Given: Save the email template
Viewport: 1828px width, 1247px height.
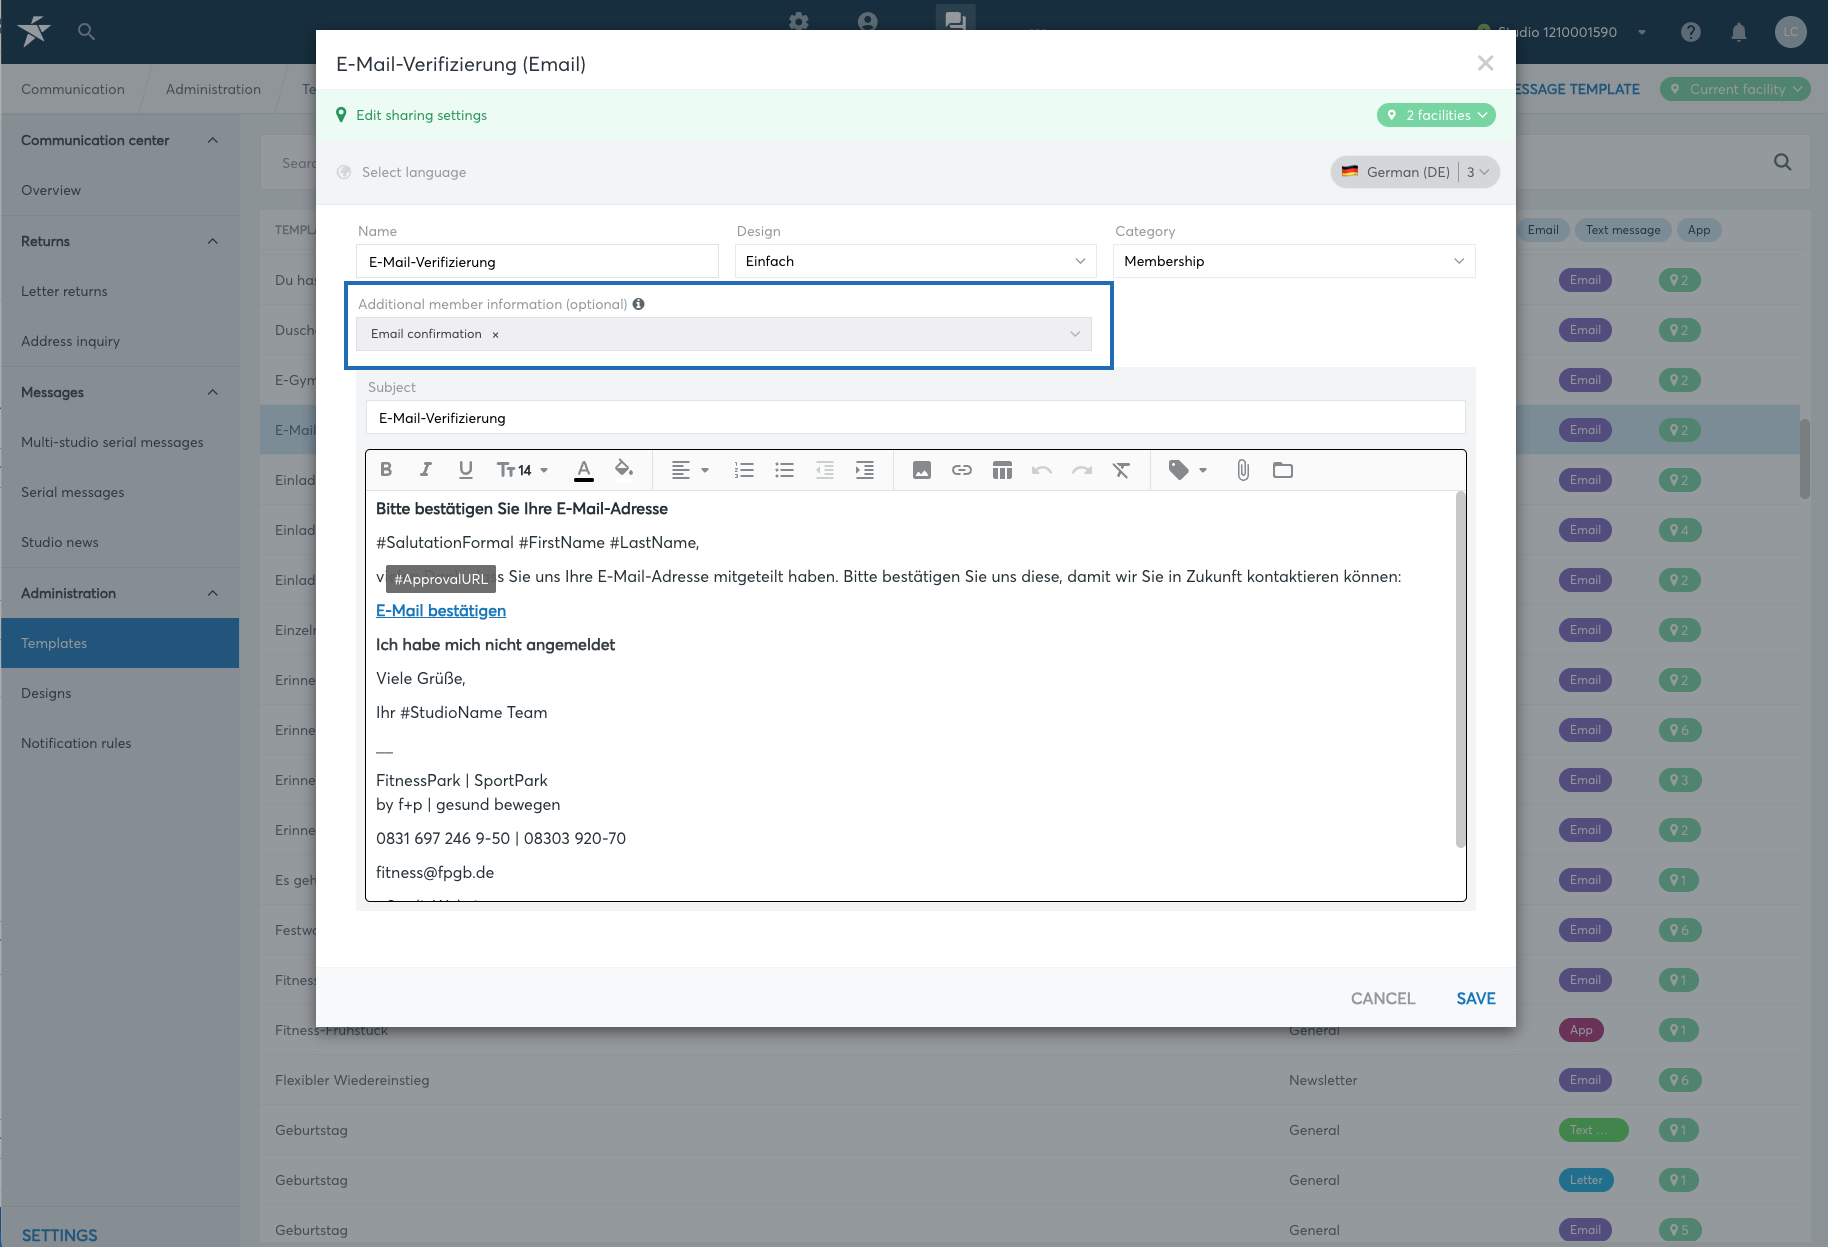Looking at the screenshot, I should [1476, 998].
